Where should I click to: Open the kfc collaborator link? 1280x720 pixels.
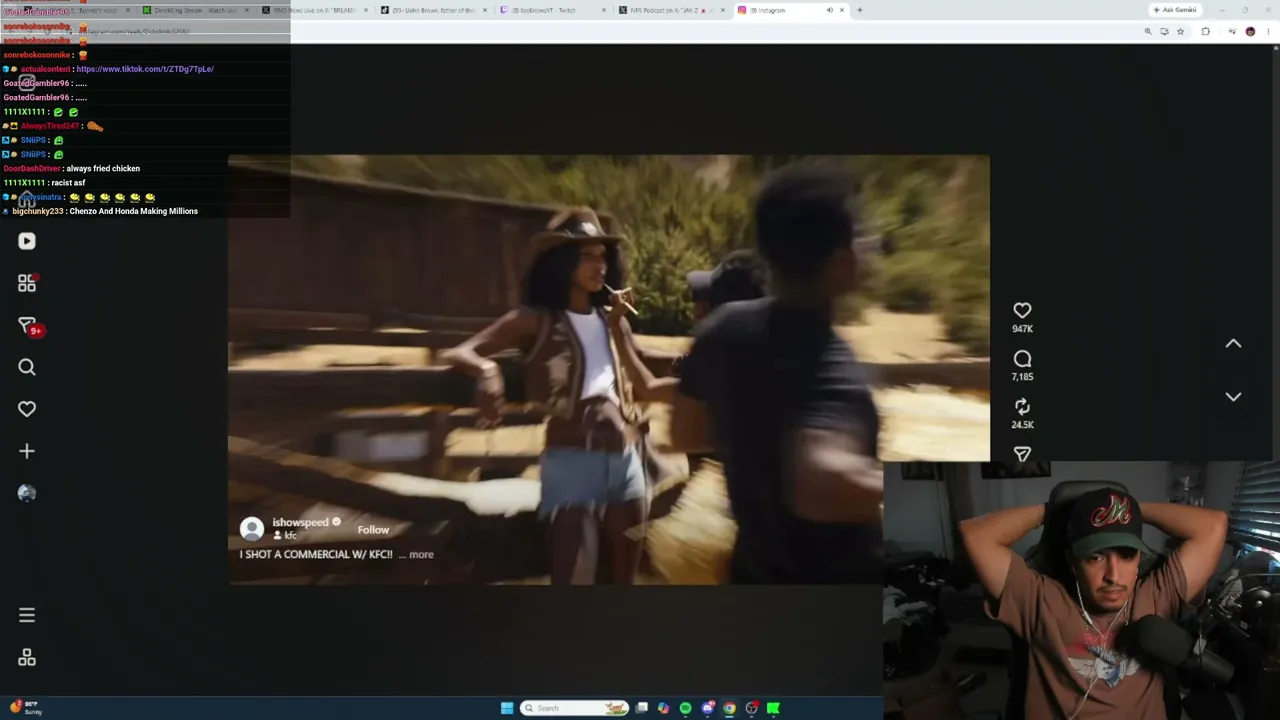point(290,536)
